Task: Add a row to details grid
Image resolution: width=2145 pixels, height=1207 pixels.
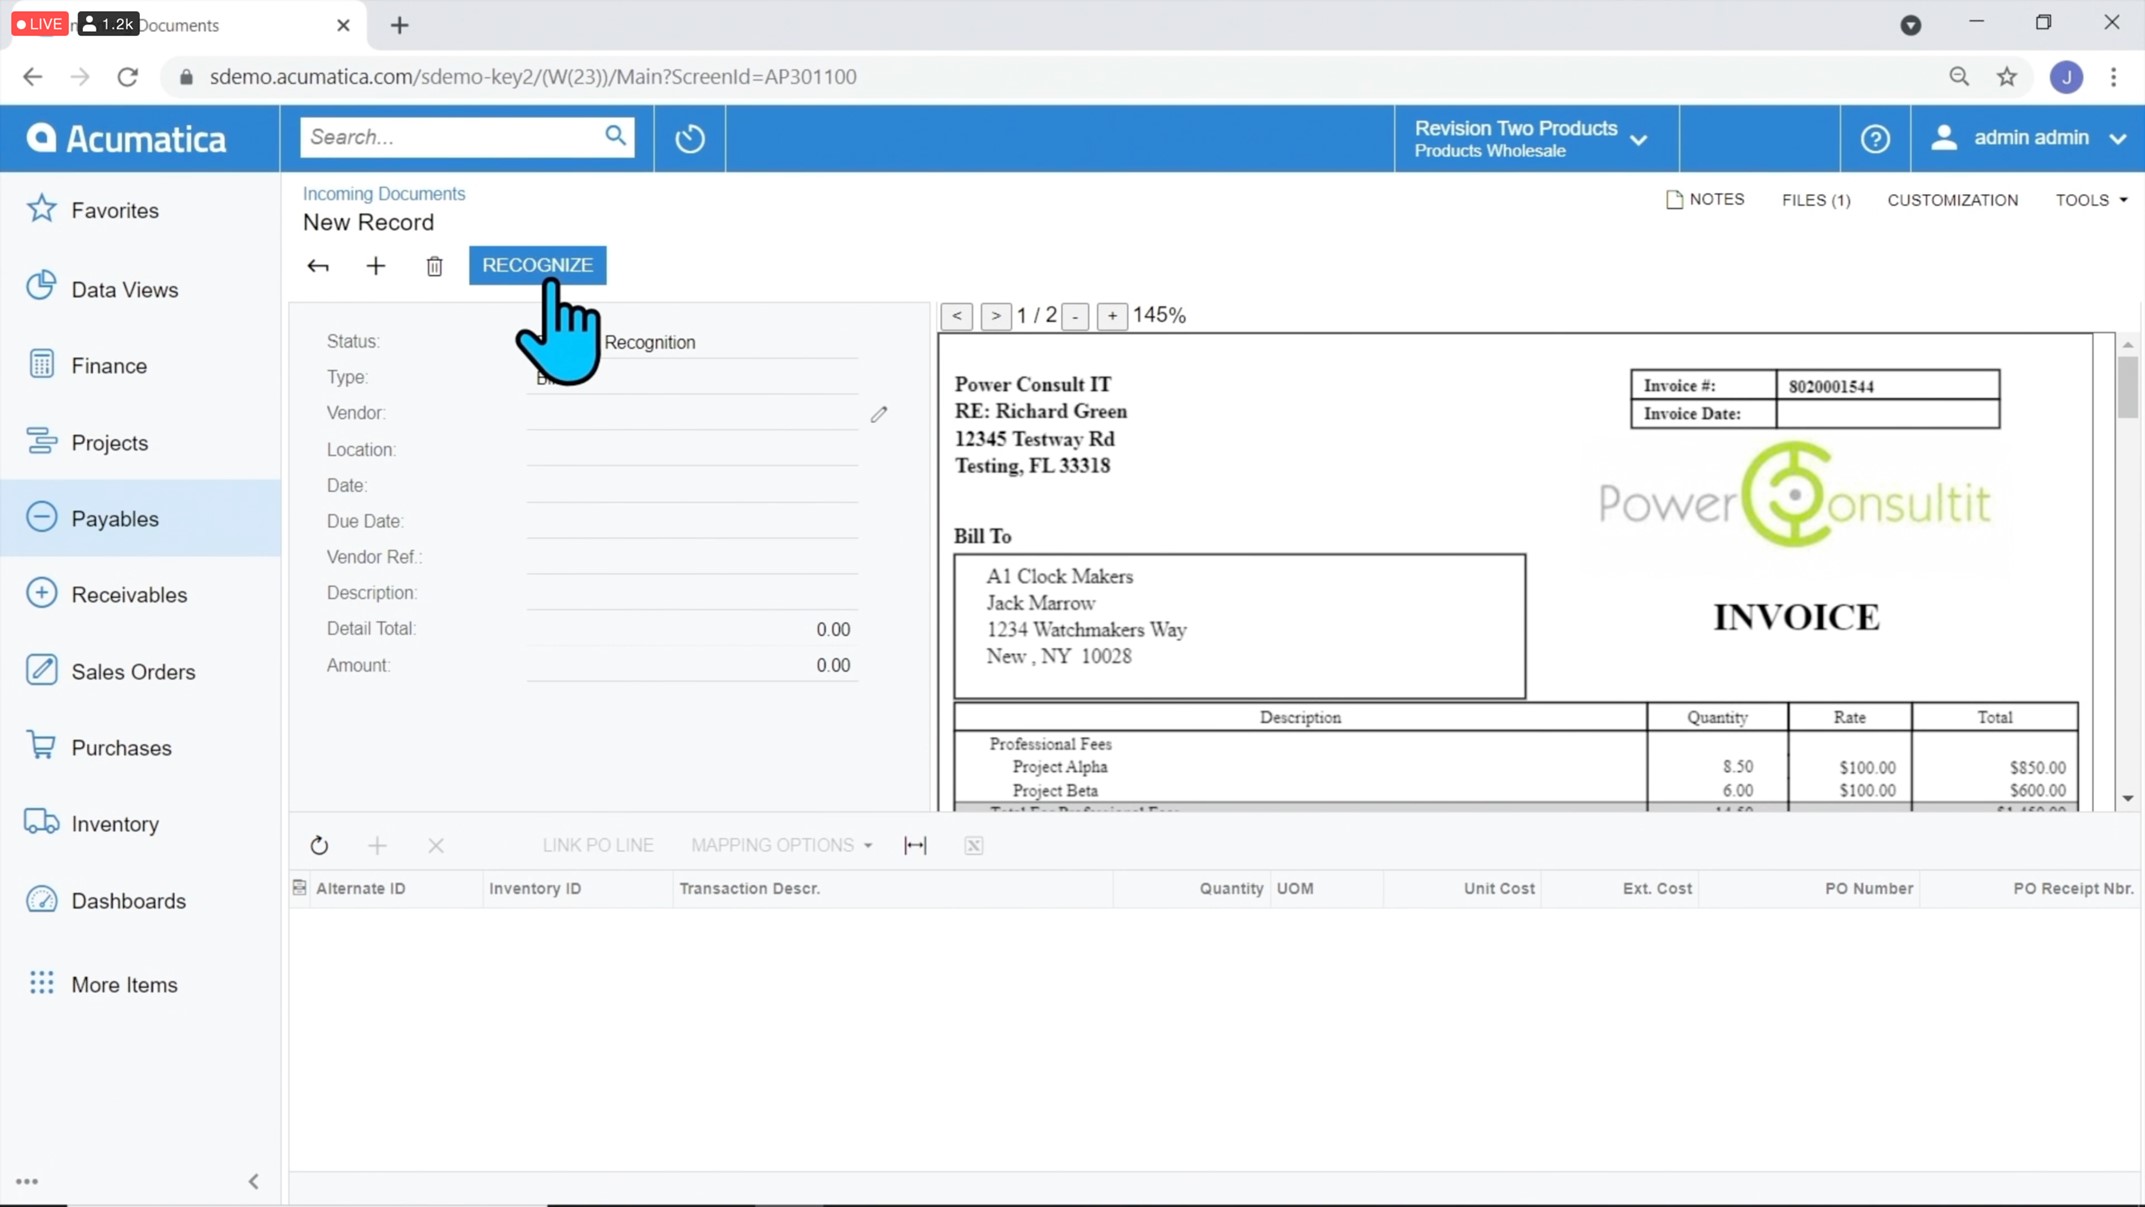Action: (377, 846)
